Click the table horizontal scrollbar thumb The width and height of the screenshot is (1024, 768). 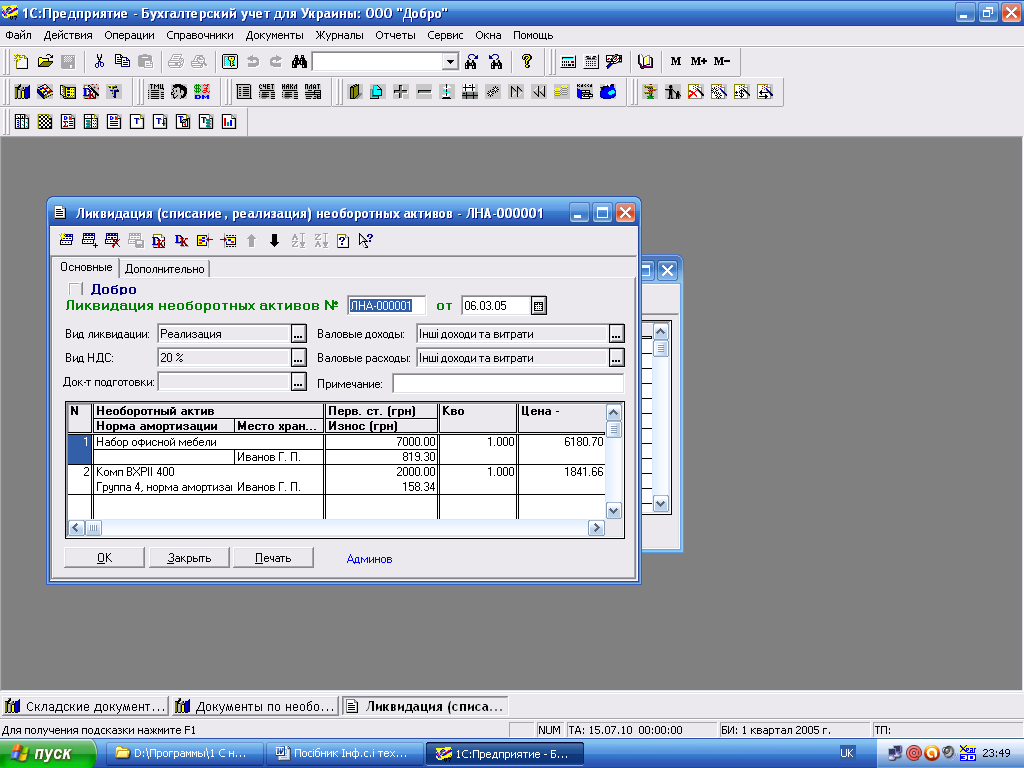click(x=93, y=528)
